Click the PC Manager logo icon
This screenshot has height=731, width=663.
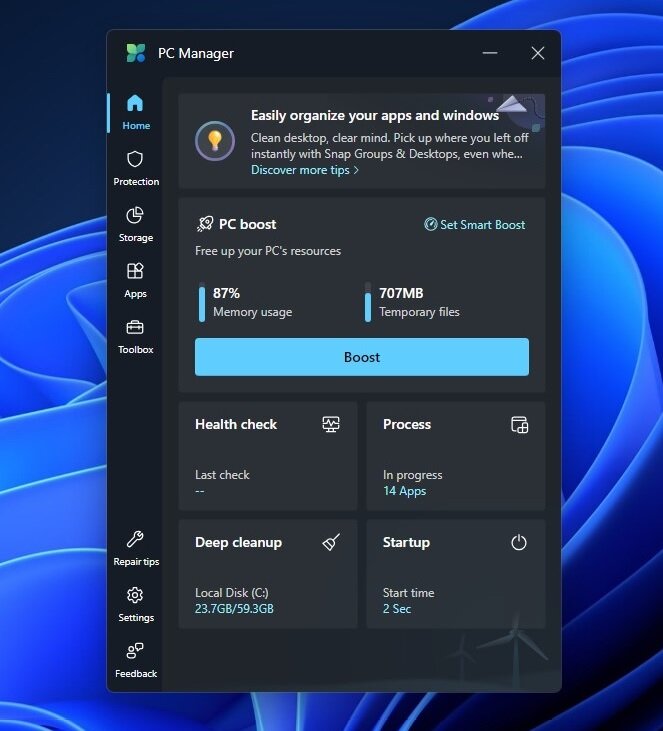pyautogui.click(x=136, y=53)
